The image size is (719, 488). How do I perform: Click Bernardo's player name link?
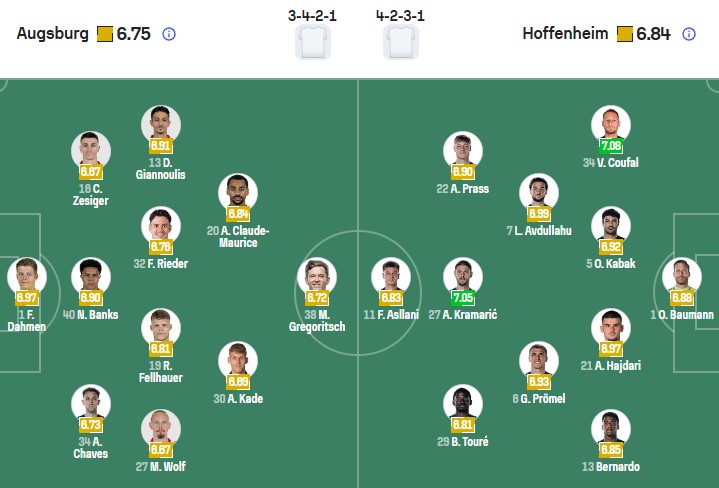pyautogui.click(x=610, y=467)
